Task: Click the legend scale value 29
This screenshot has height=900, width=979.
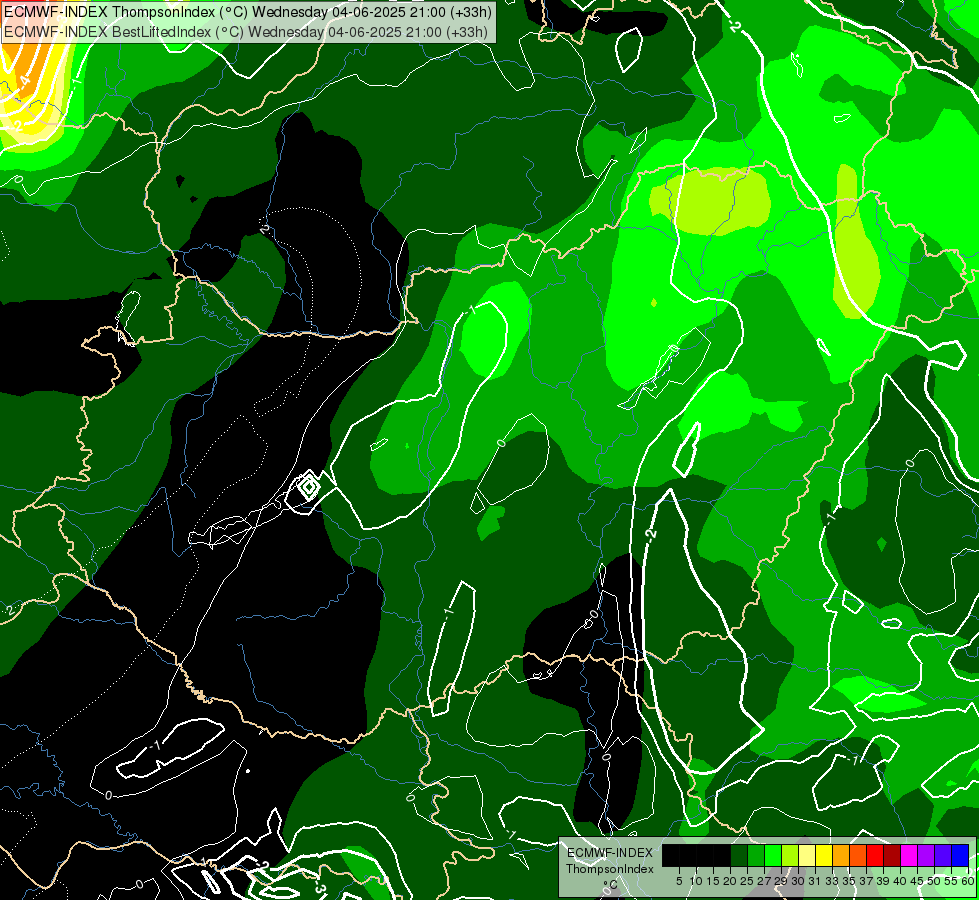Action: 780,881
